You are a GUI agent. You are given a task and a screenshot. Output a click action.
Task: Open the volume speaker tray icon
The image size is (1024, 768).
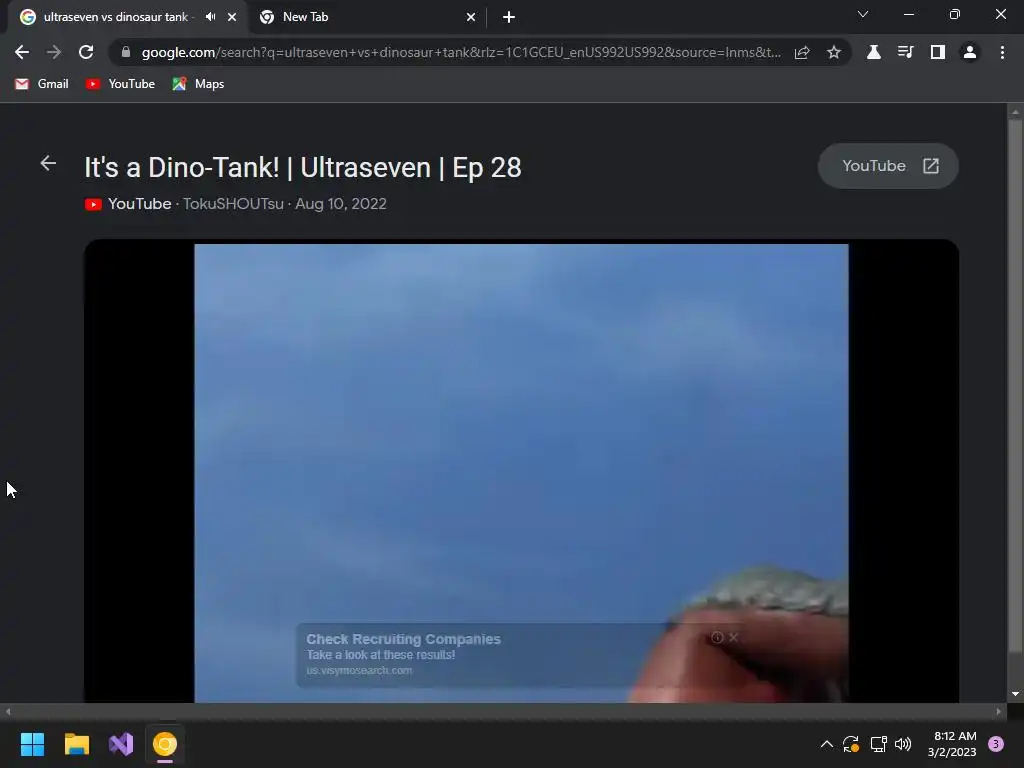coord(903,744)
